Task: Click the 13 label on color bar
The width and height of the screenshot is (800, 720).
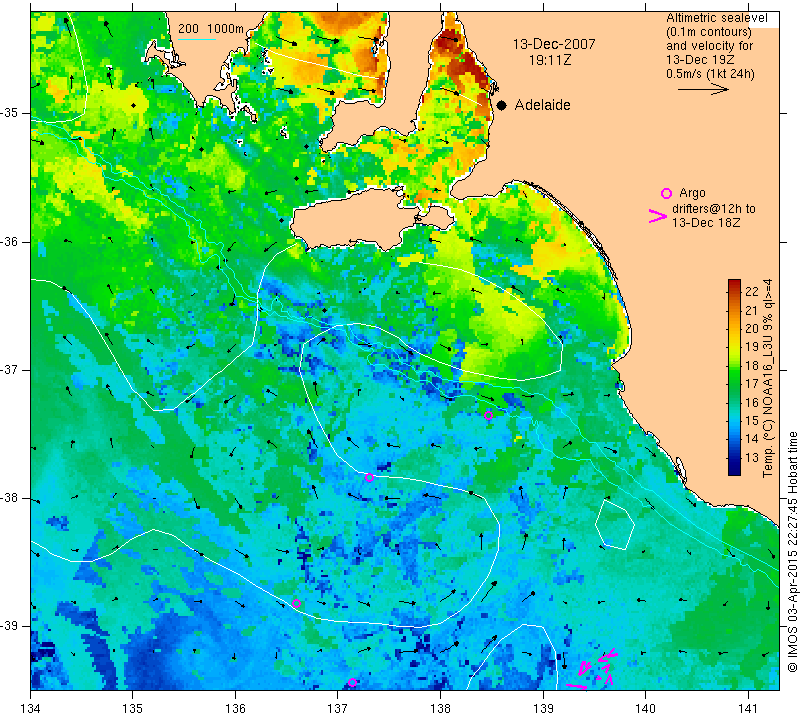Action: tap(752, 457)
